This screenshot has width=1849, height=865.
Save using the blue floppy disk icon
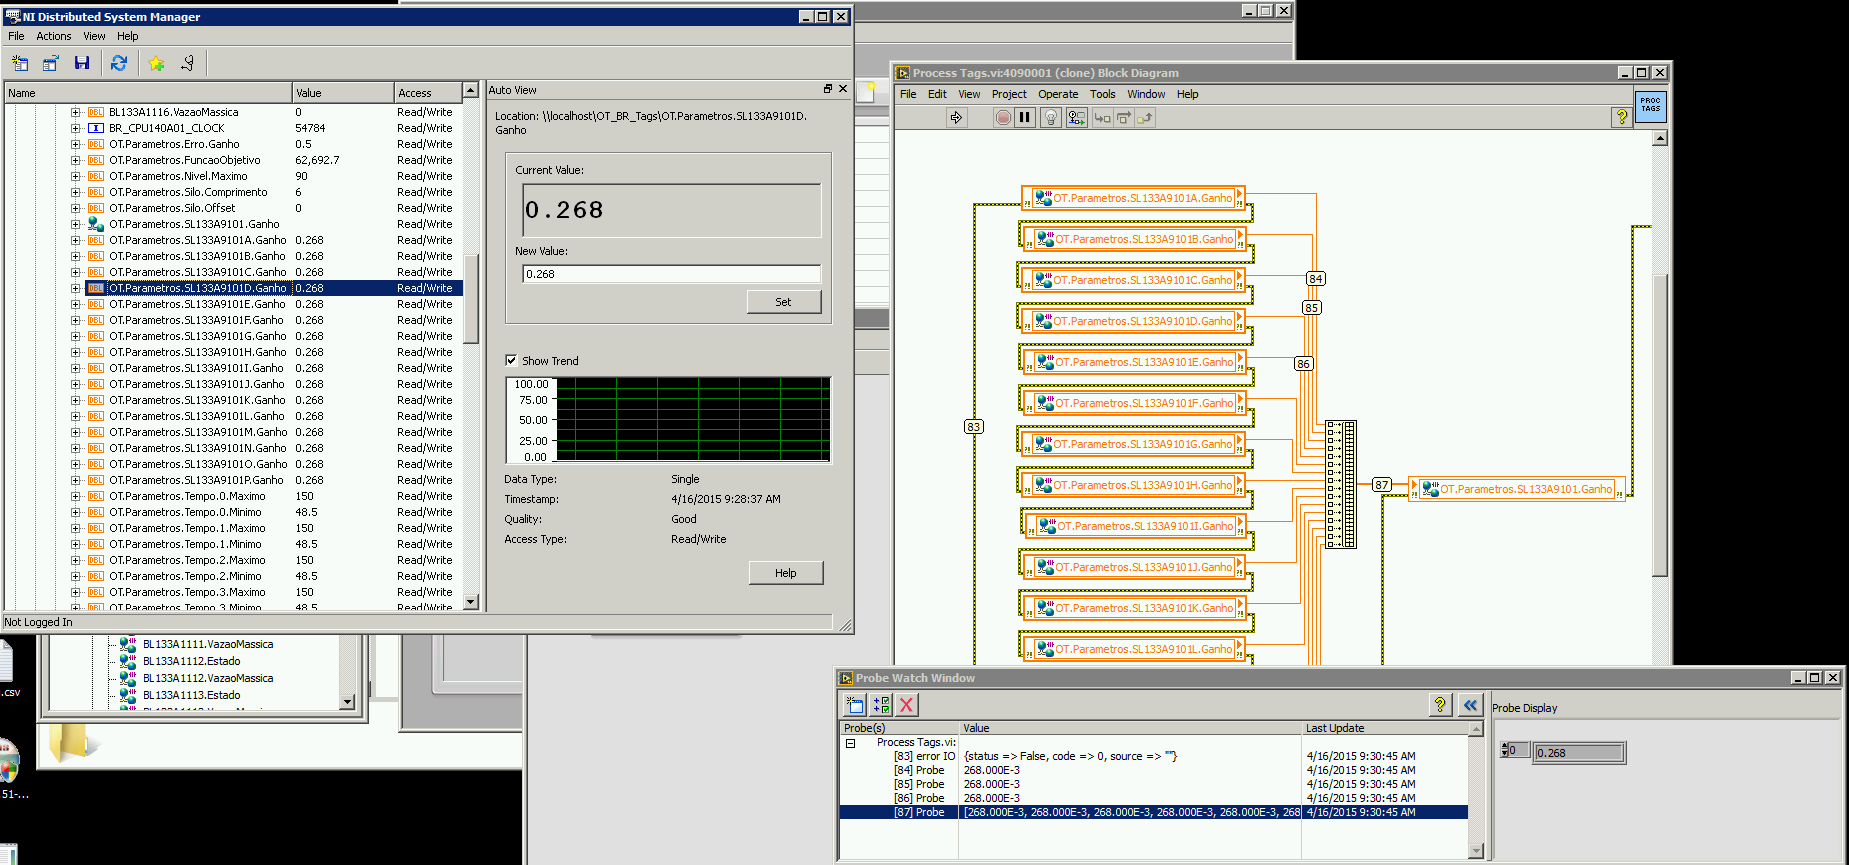click(x=82, y=63)
